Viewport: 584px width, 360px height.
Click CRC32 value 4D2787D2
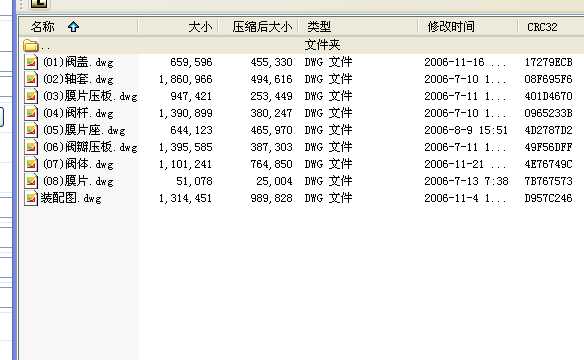click(x=548, y=130)
